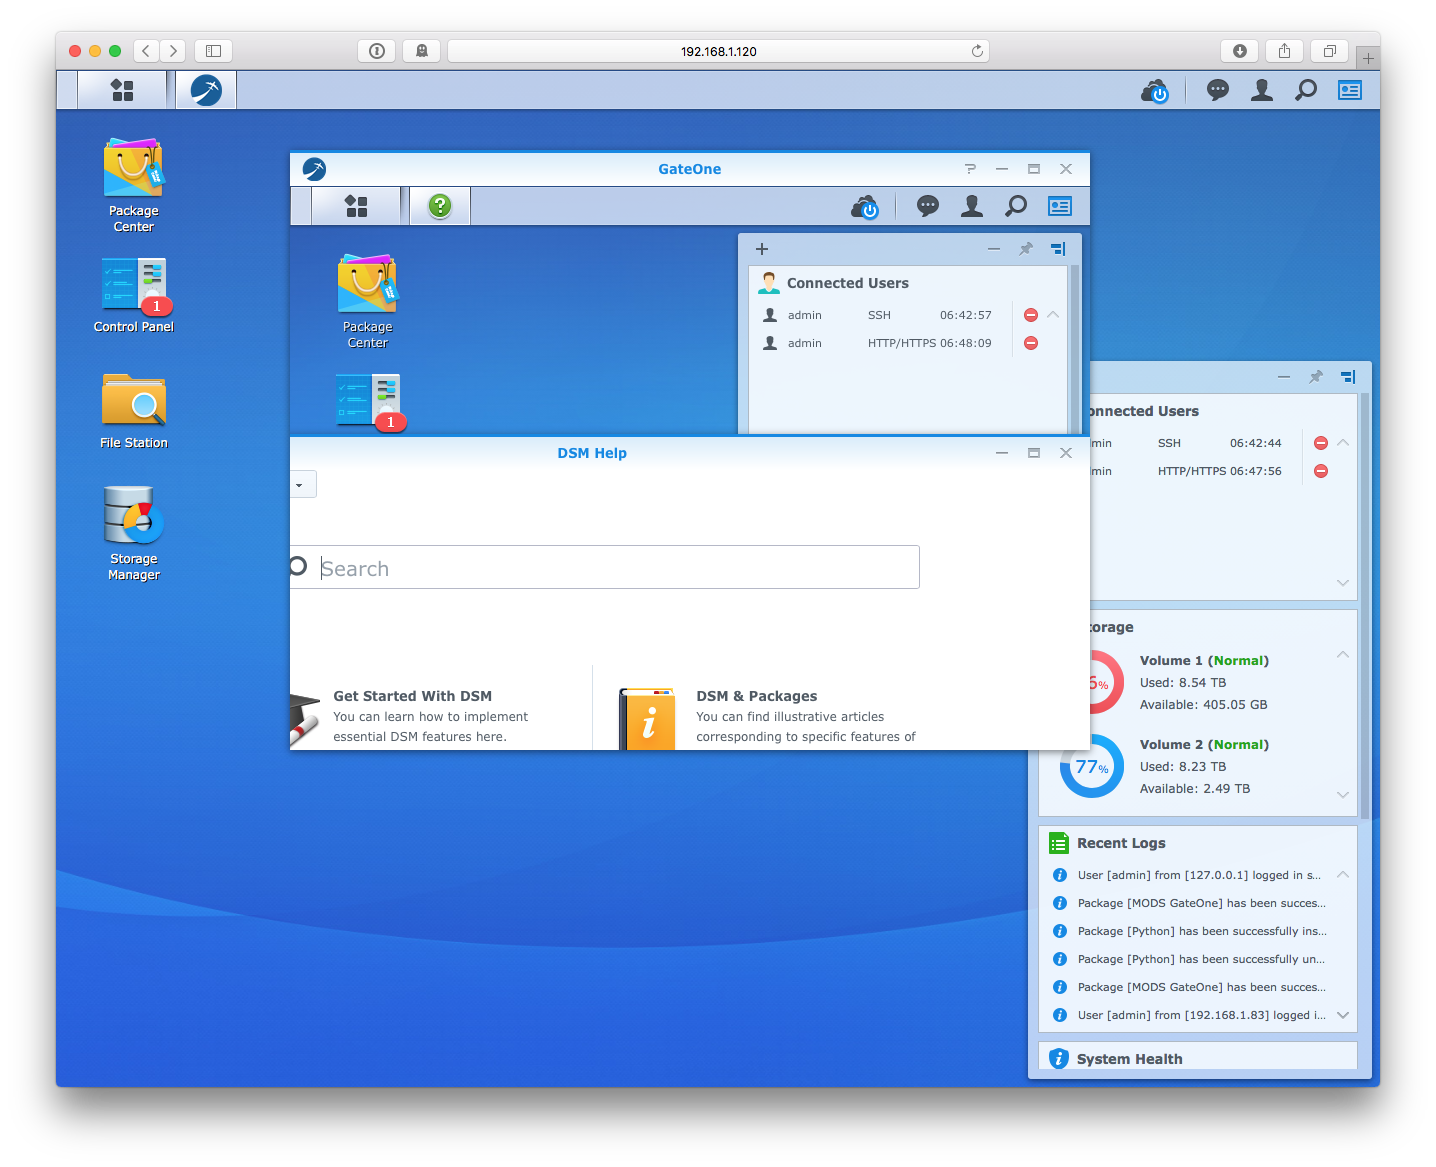
Task: Minimize the outer widget panel
Action: pyautogui.click(x=1284, y=377)
